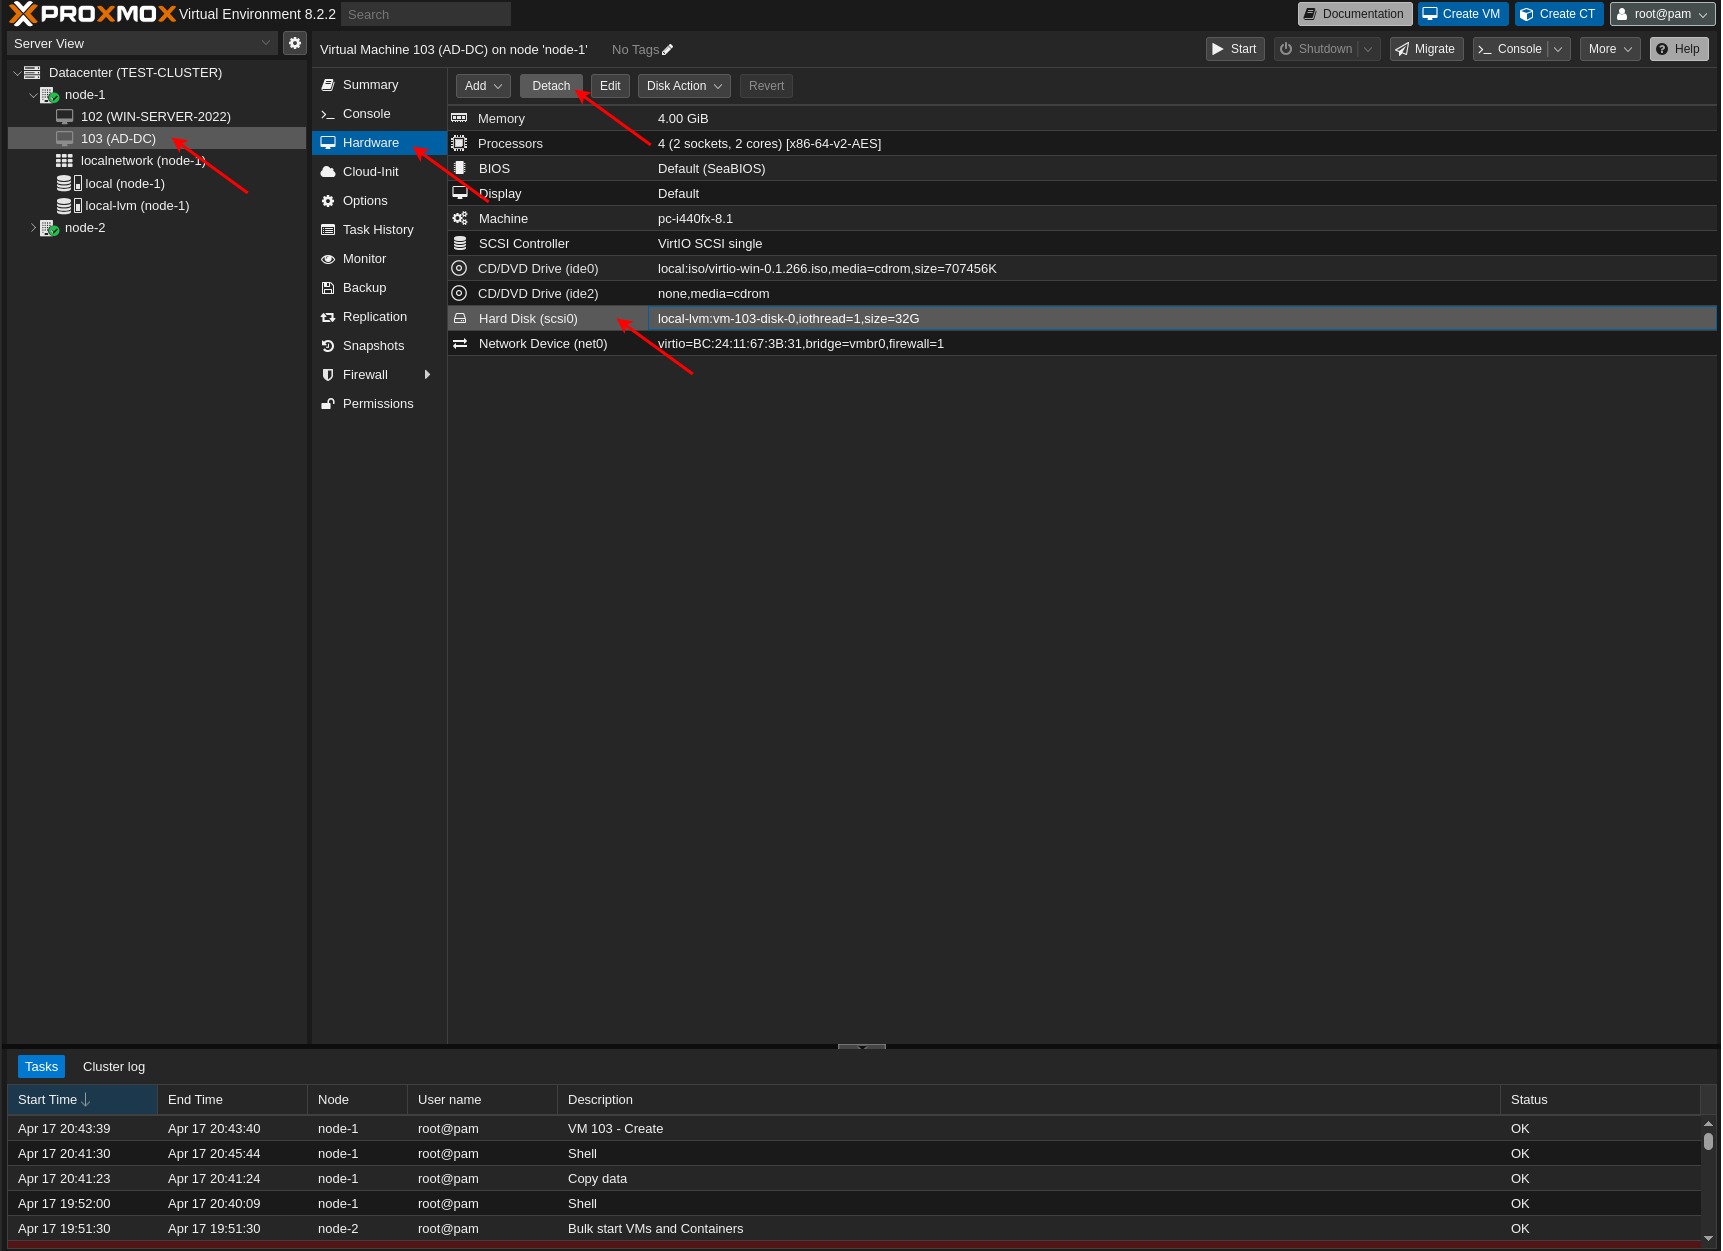
Task: Select the Backup panel icon
Action: click(x=362, y=287)
